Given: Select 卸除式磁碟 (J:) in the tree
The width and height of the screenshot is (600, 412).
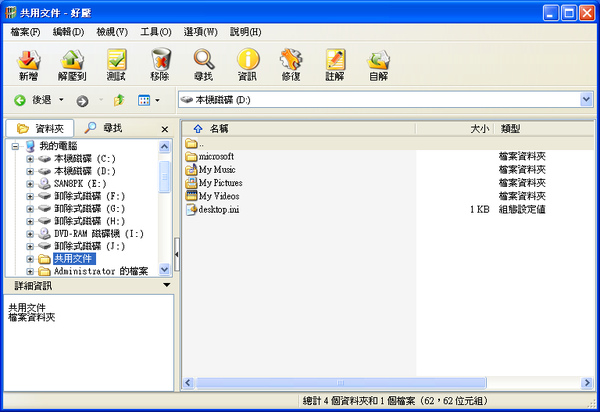Looking at the screenshot, I should tap(90, 246).
